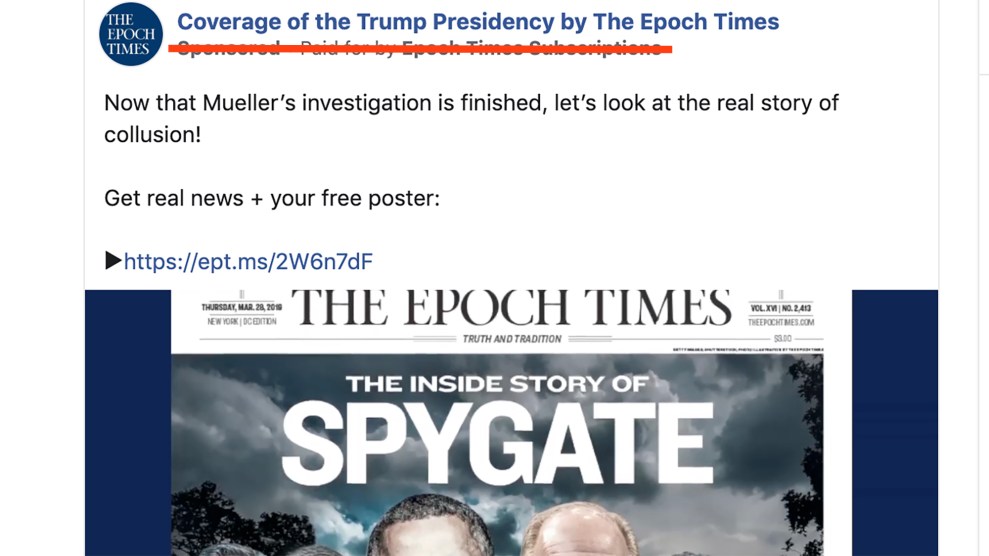Click the 'Get real news' poster line
Screen dimensions: 989x556
(272, 198)
